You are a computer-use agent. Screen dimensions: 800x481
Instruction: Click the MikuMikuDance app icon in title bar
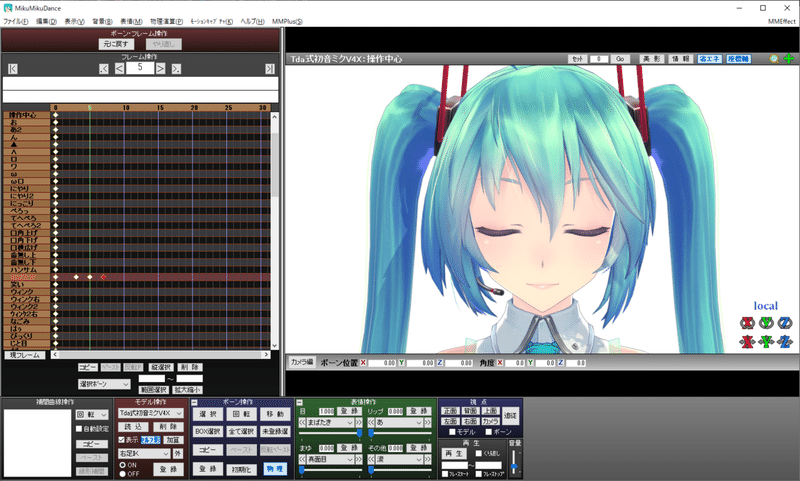click(8, 8)
